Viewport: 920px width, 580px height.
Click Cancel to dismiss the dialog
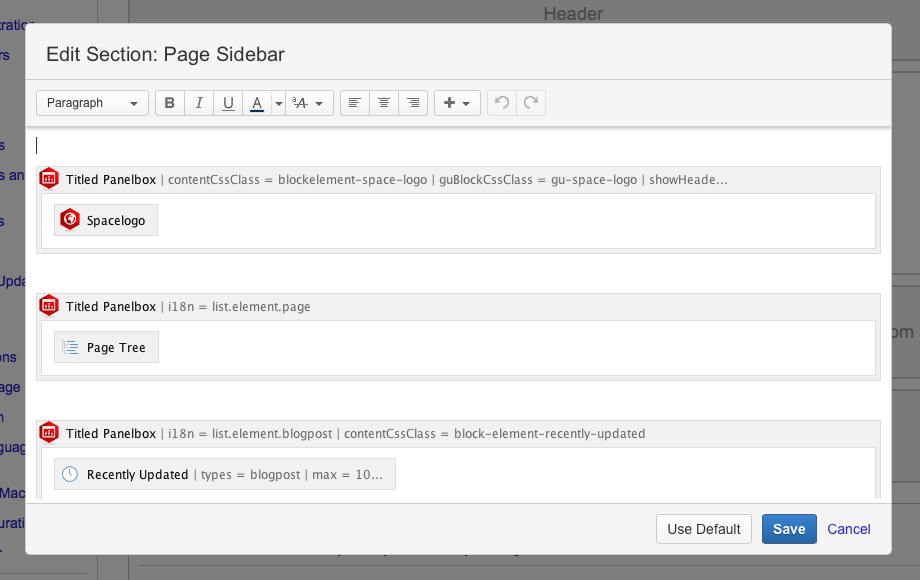pos(848,529)
